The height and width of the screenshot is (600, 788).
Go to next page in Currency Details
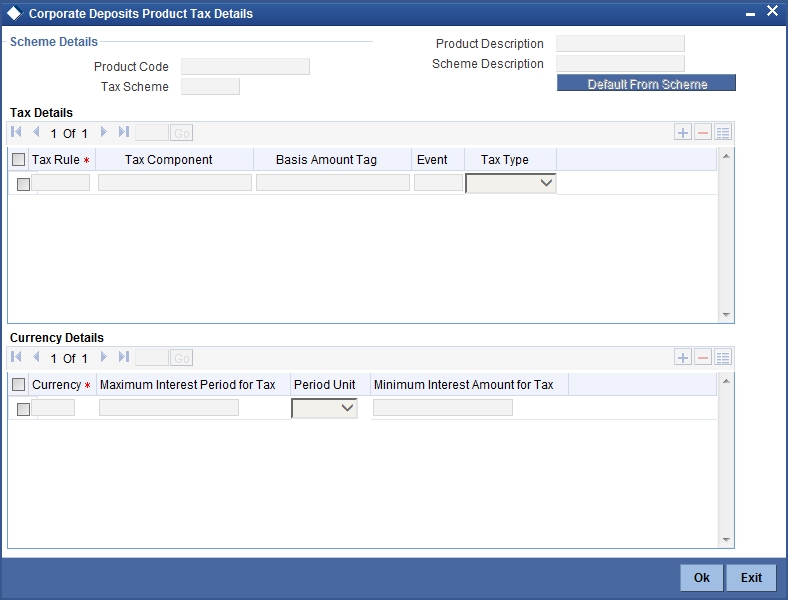coord(104,357)
